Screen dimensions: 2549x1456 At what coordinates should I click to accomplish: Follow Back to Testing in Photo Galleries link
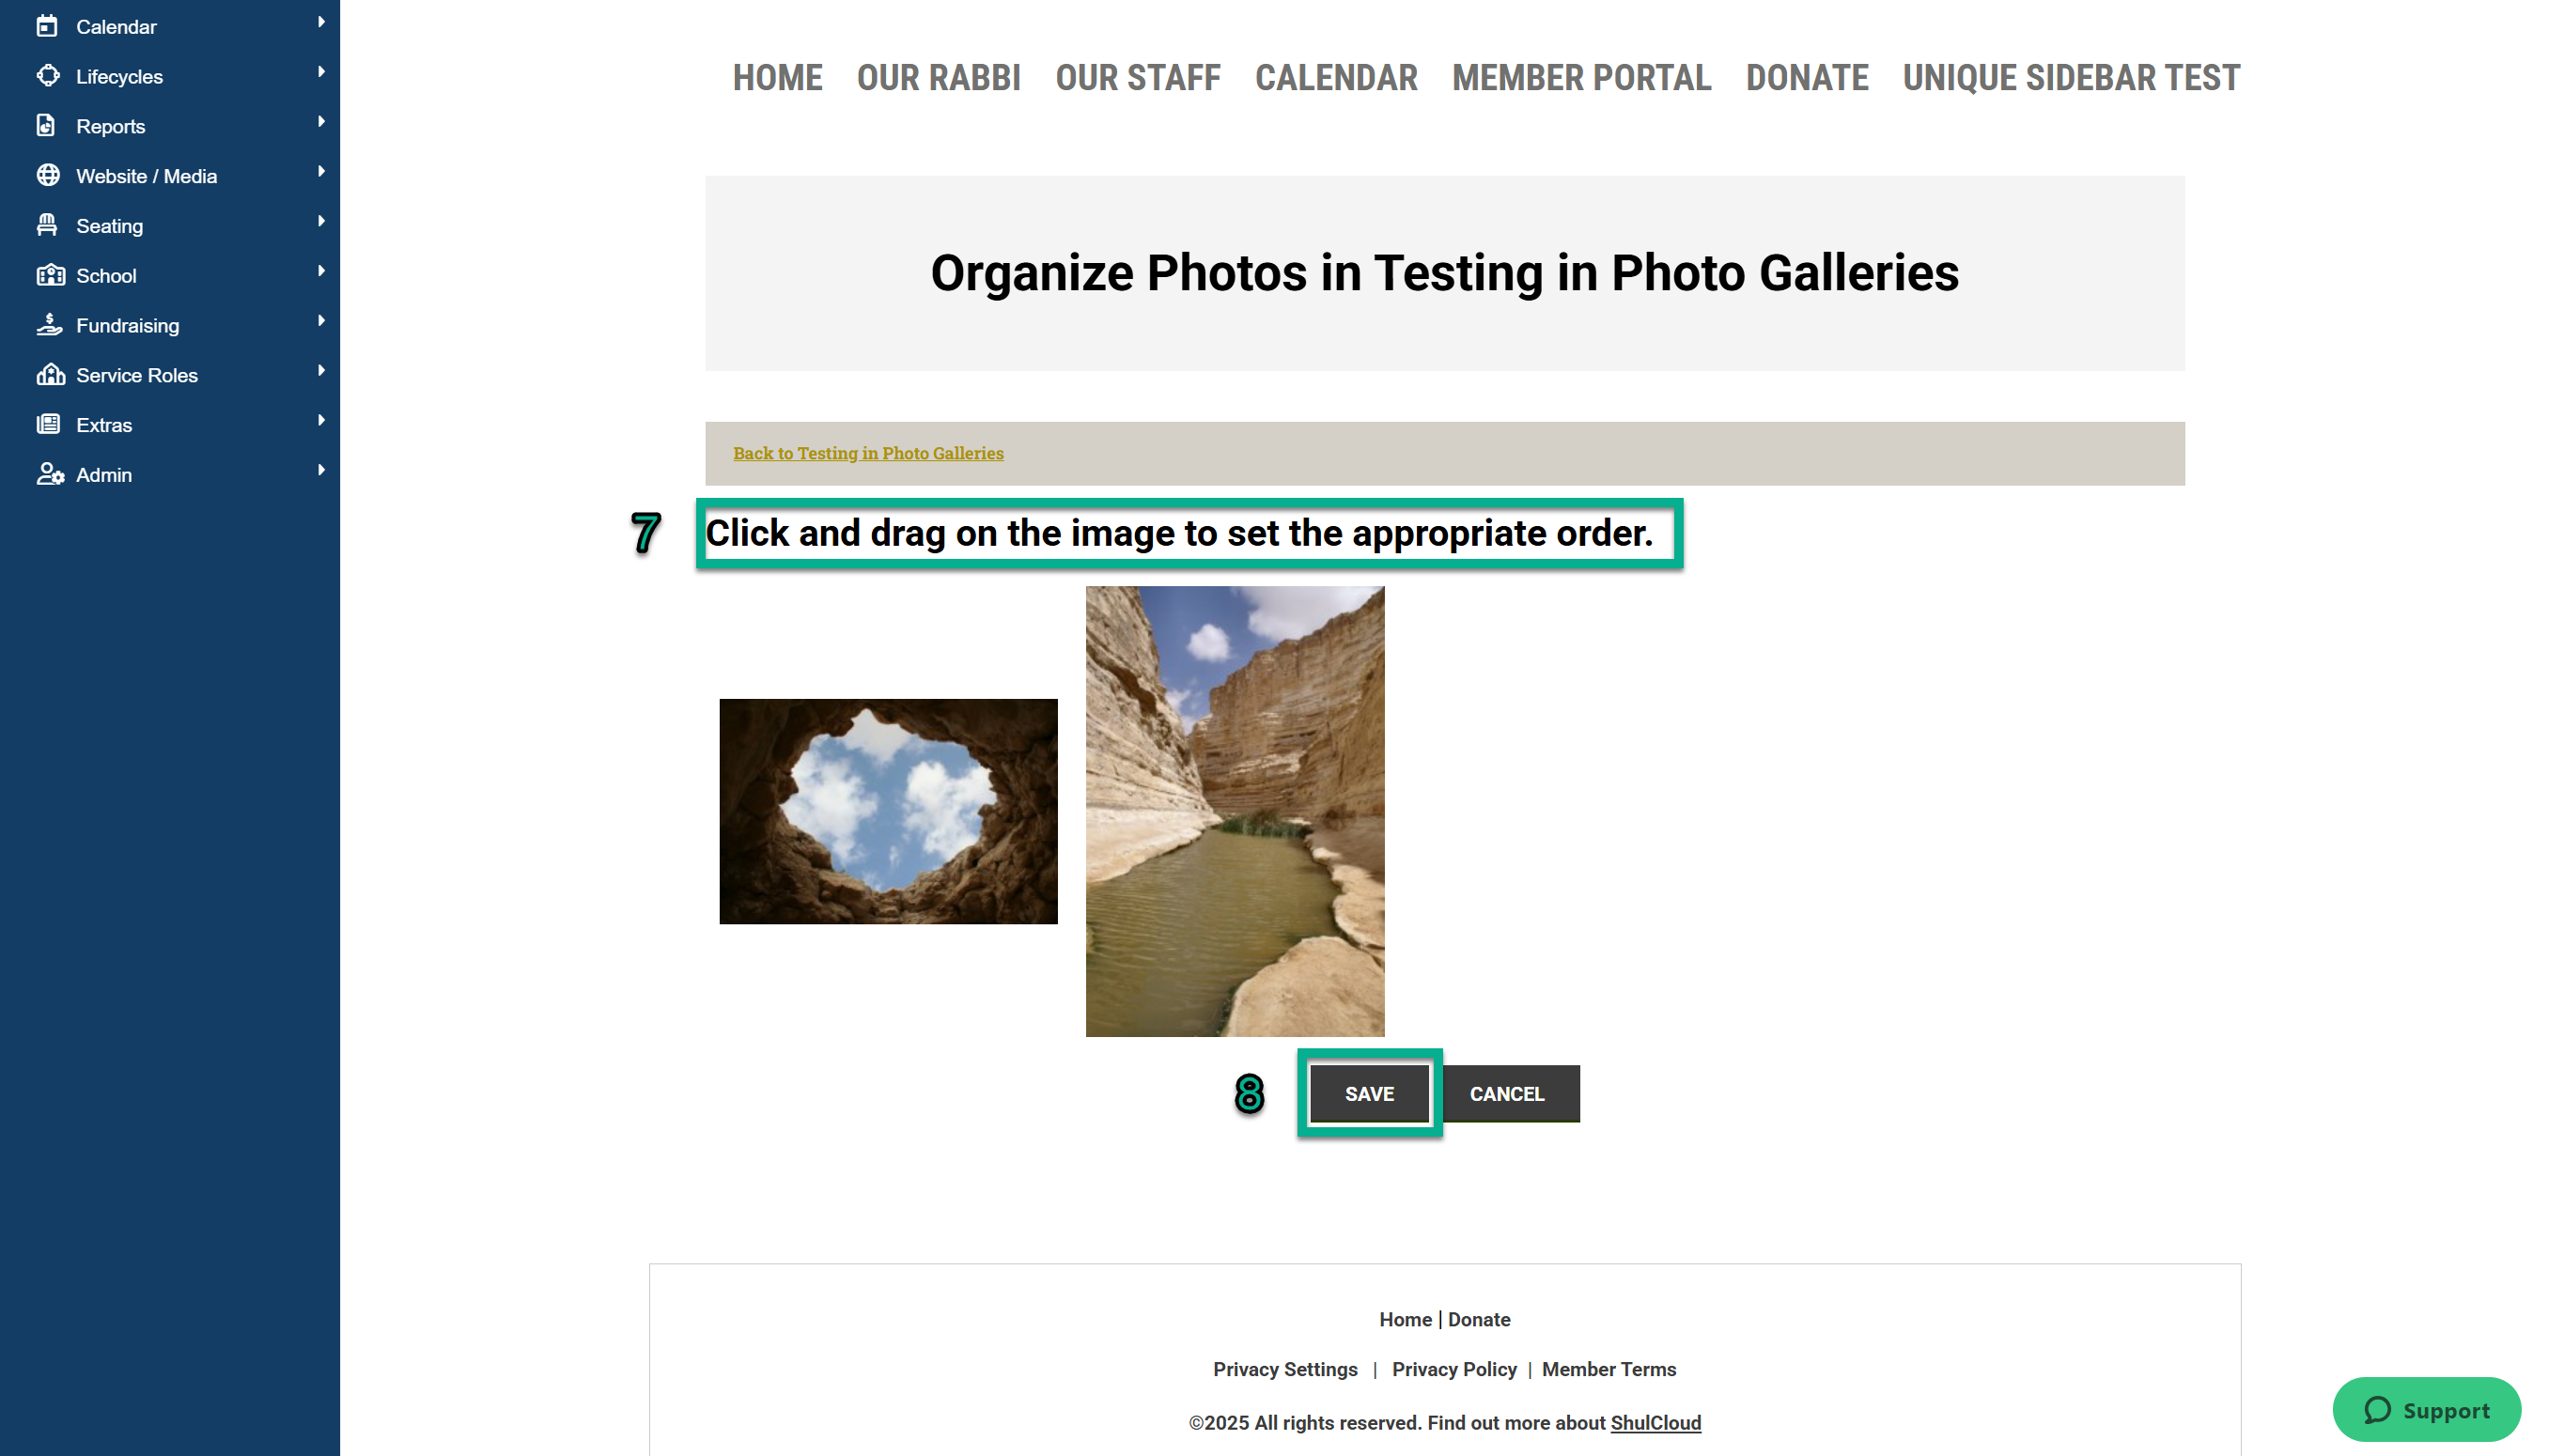click(868, 453)
